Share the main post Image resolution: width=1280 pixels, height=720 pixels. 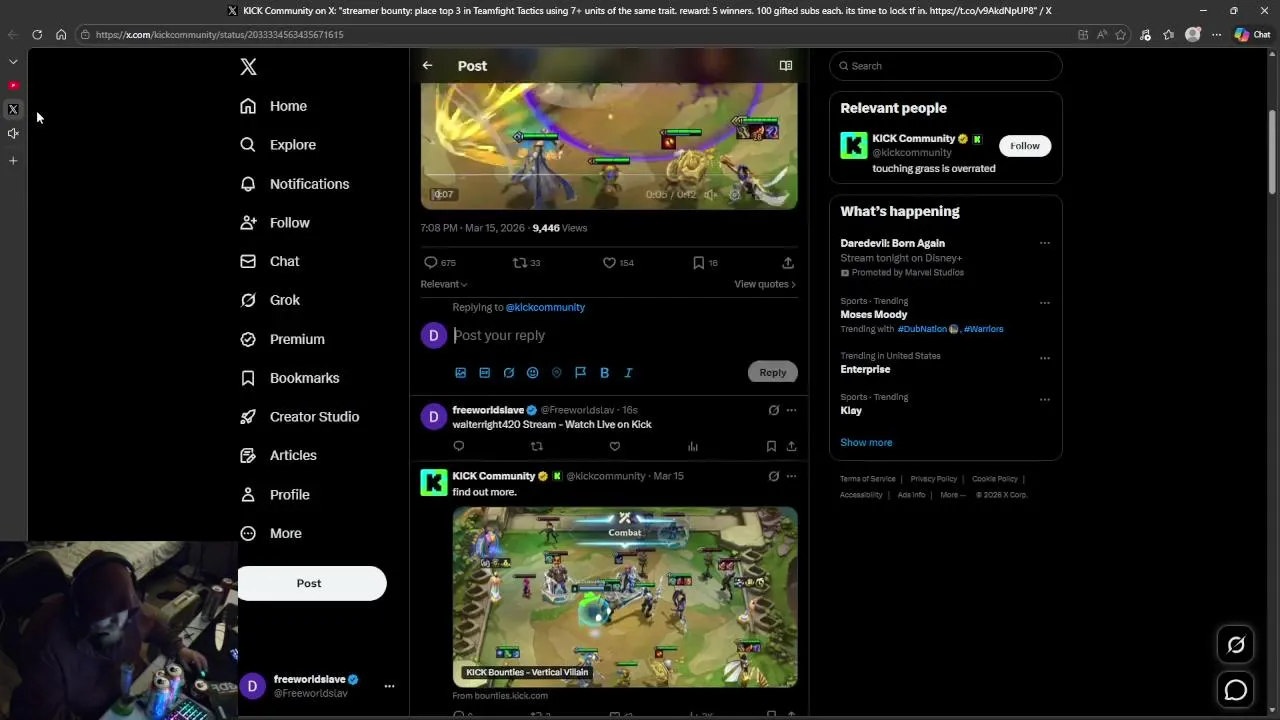pyautogui.click(x=788, y=263)
